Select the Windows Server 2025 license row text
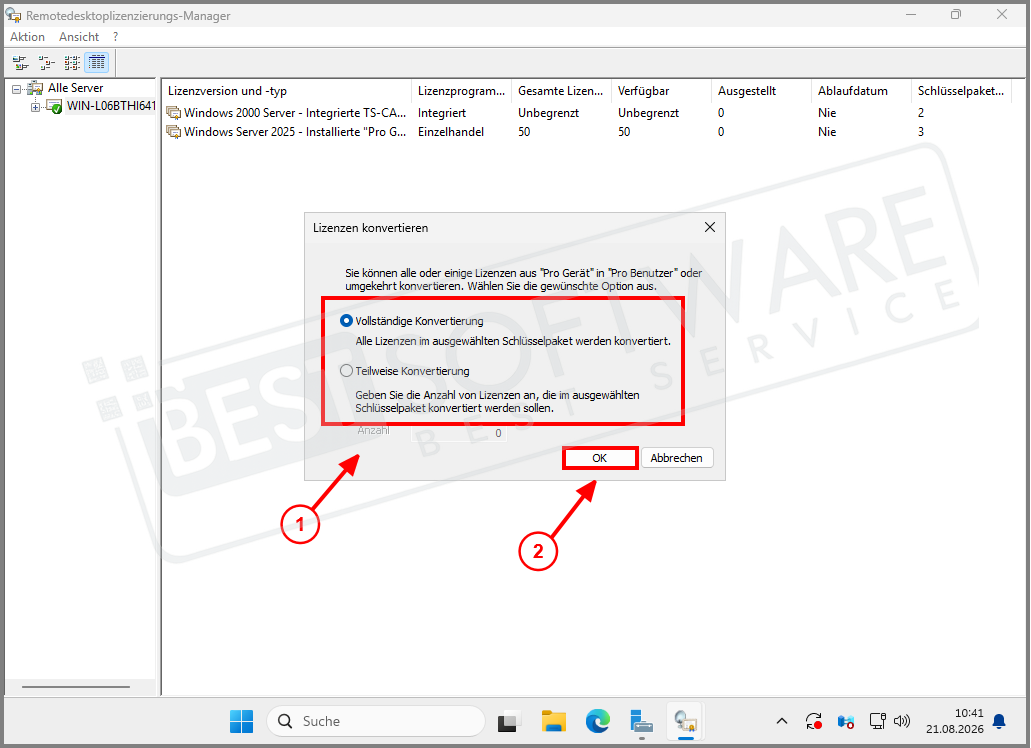 click(295, 132)
